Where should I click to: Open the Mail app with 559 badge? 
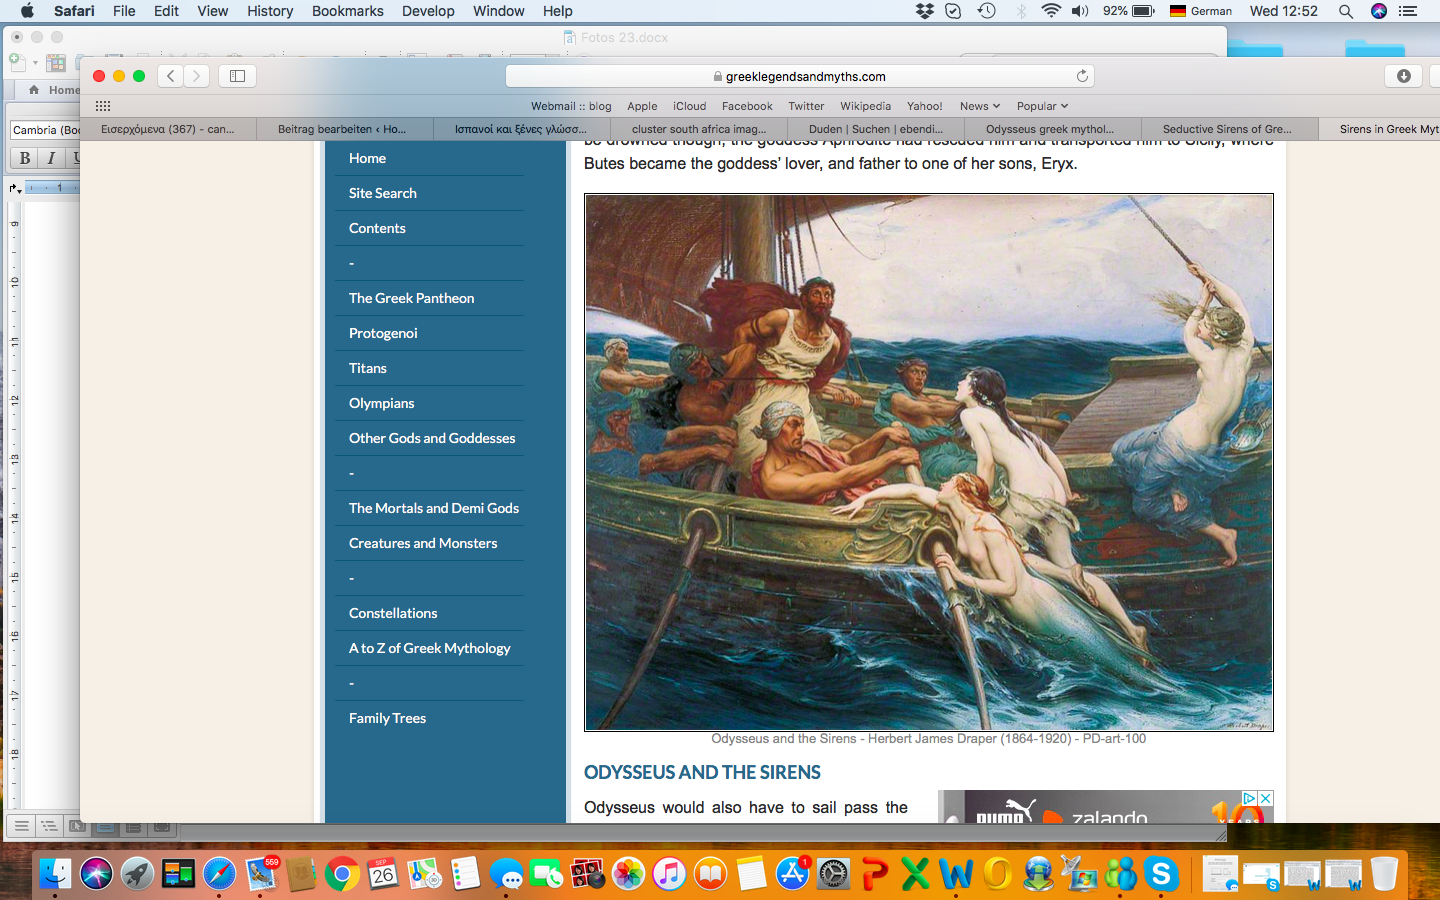click(x=261, y=874)
